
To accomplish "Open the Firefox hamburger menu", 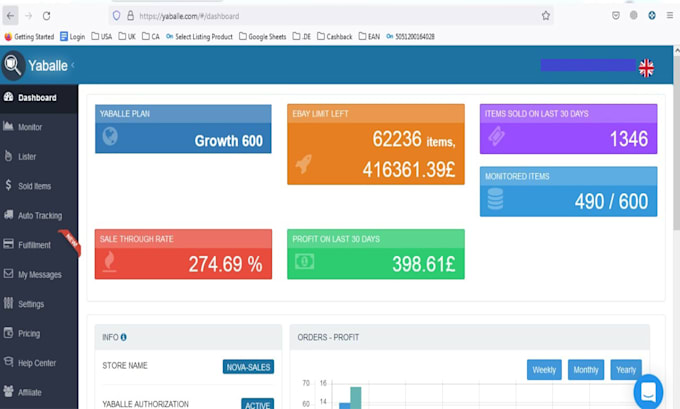I will tap(670, 15).
